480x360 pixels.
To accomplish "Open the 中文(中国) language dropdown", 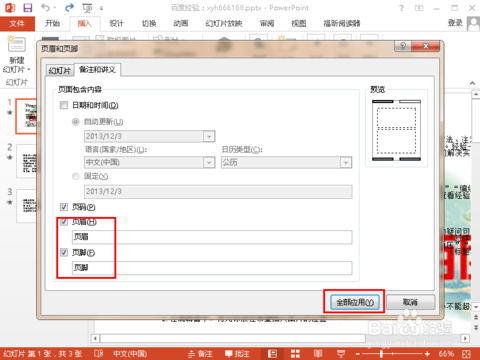I will pyautogui.click(x=209, y=162).
